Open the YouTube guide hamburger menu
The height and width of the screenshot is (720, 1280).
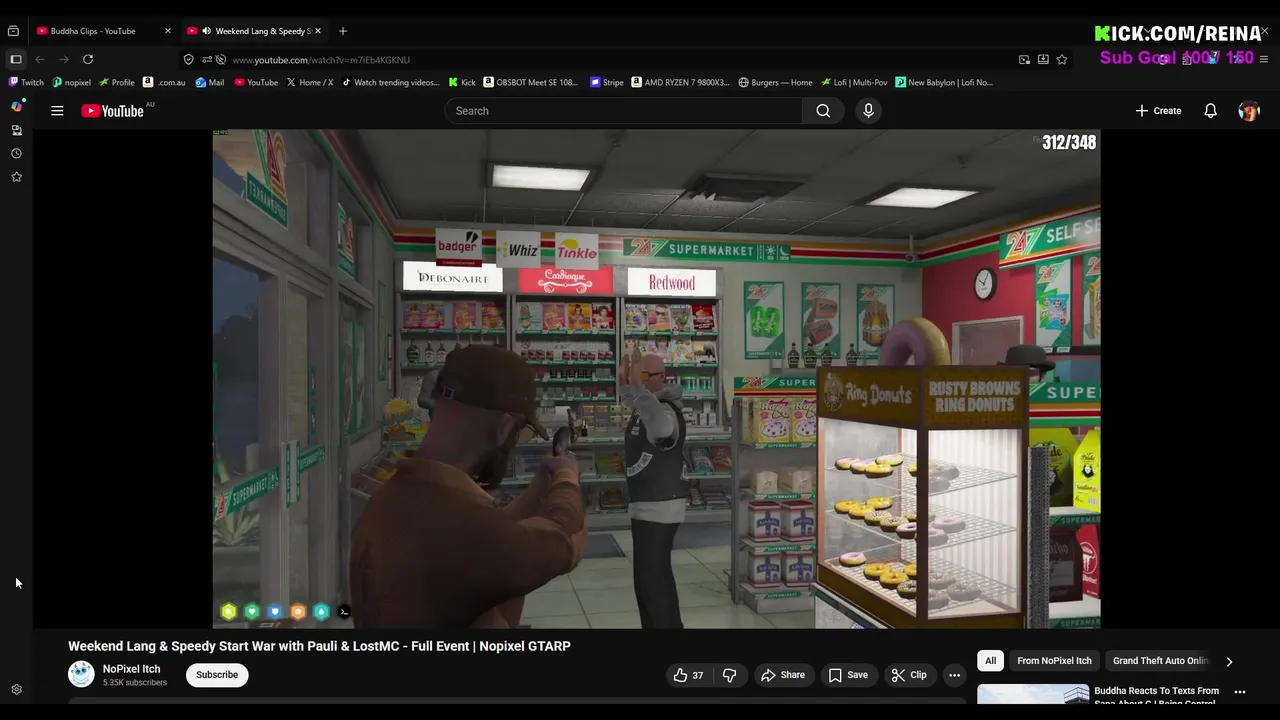click(x=57, y=111)
